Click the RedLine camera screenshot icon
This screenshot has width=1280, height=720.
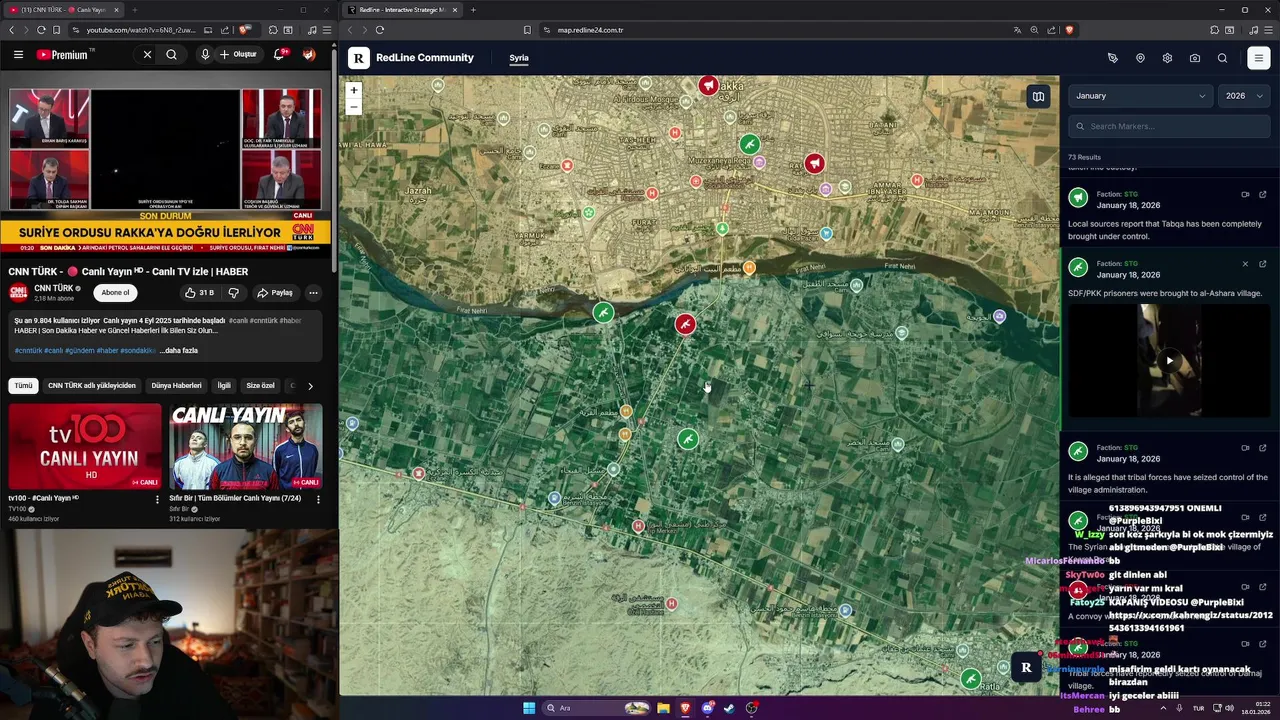(x=1195, y=58)
